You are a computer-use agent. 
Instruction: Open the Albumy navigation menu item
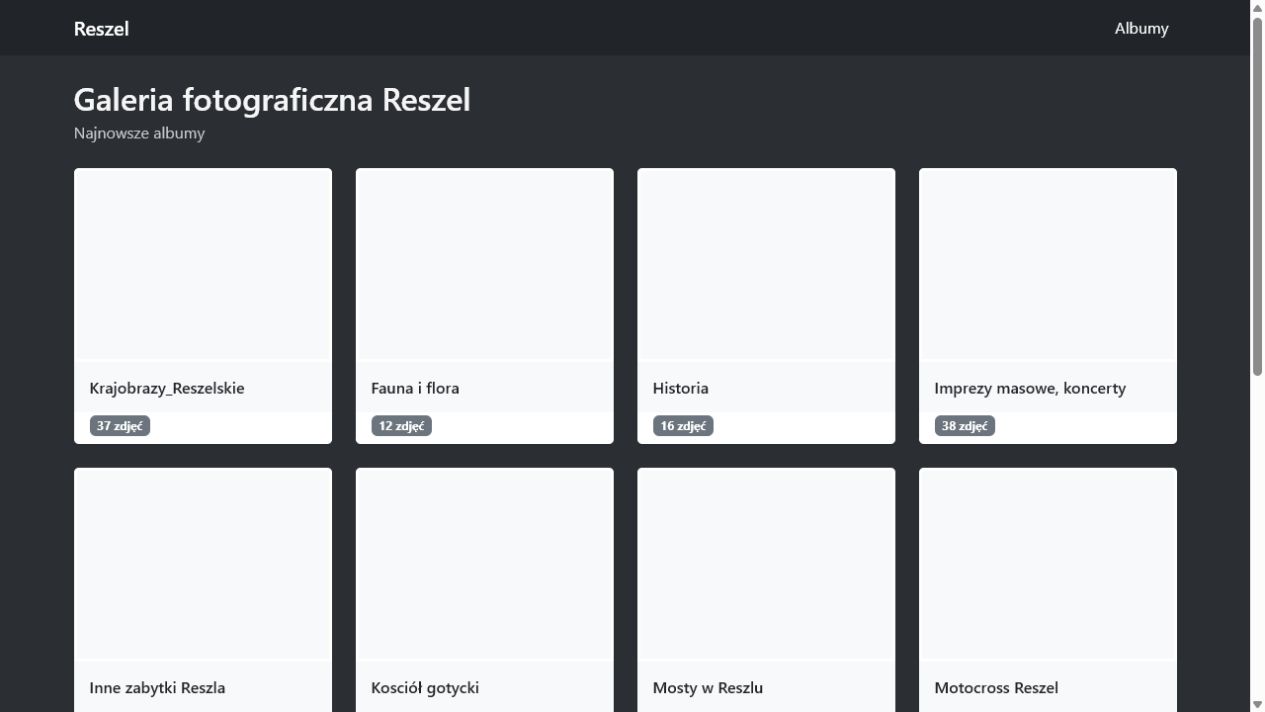pyautogui.click(x=1141, y=28)
